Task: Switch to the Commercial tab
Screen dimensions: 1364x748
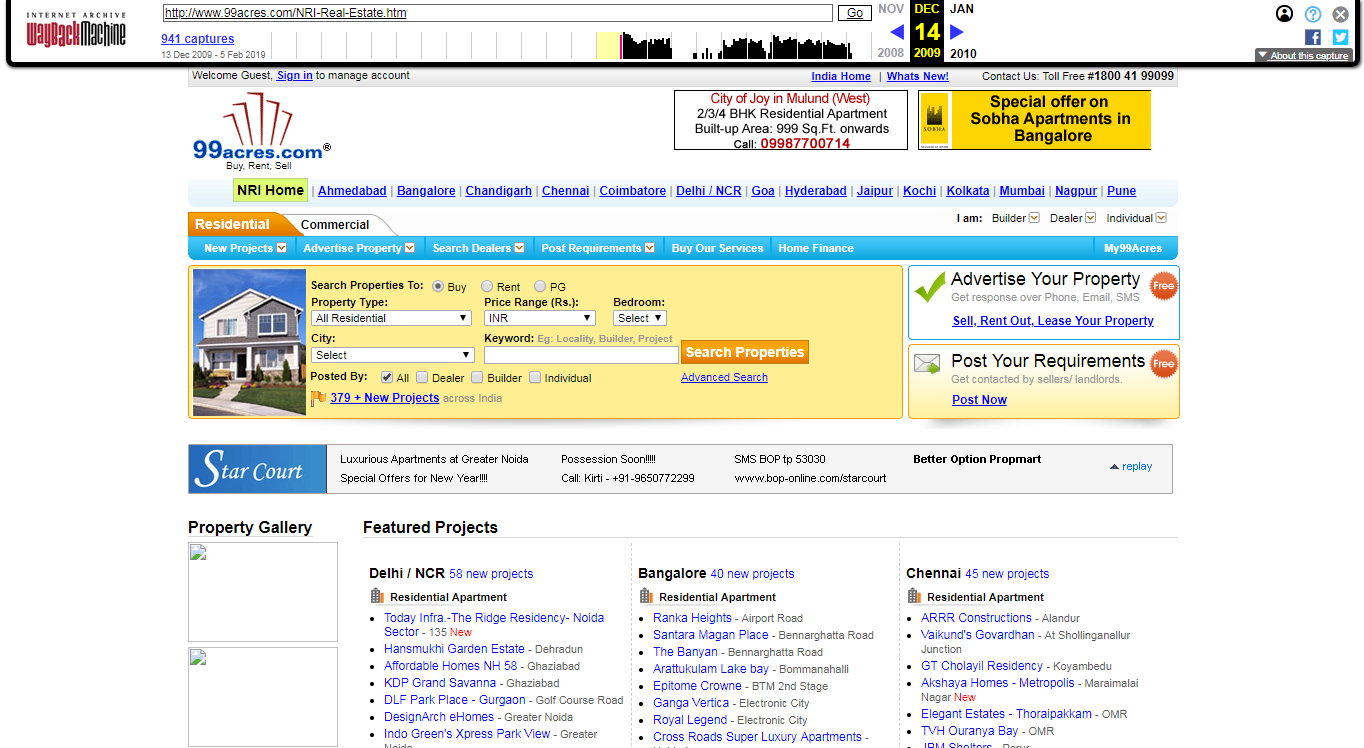Action: (x=335, y=225)
